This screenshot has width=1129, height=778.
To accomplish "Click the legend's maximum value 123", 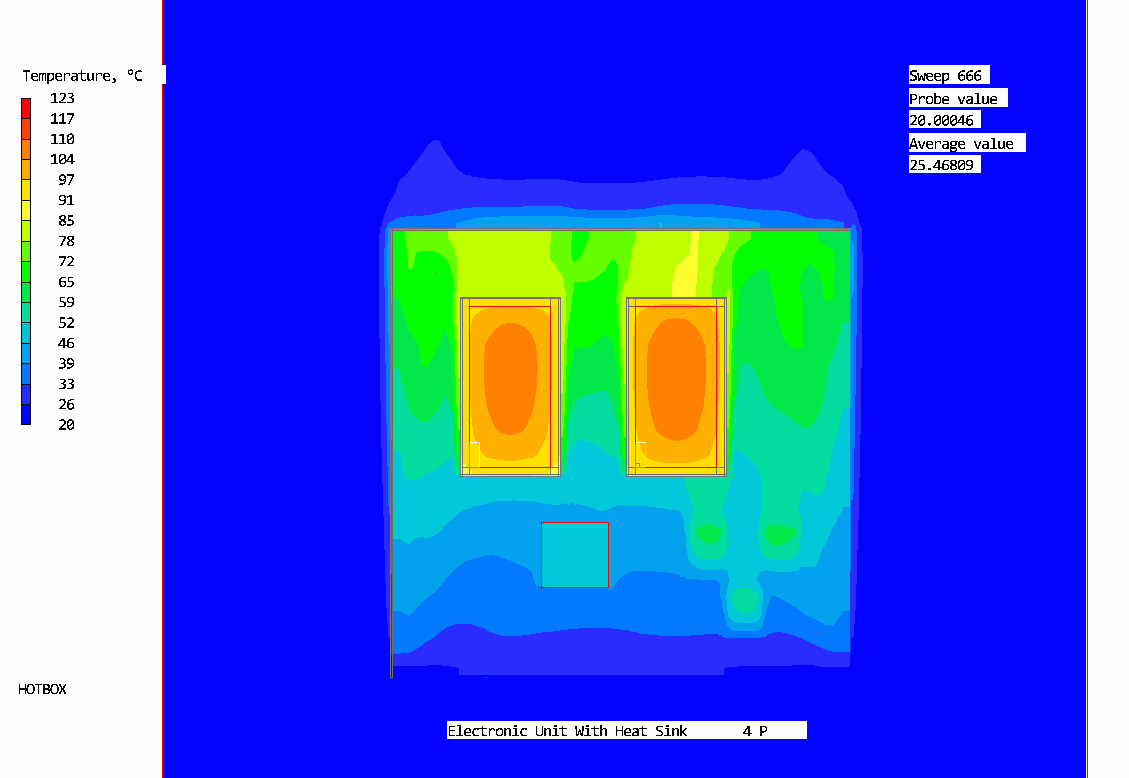I will point(62,98).
